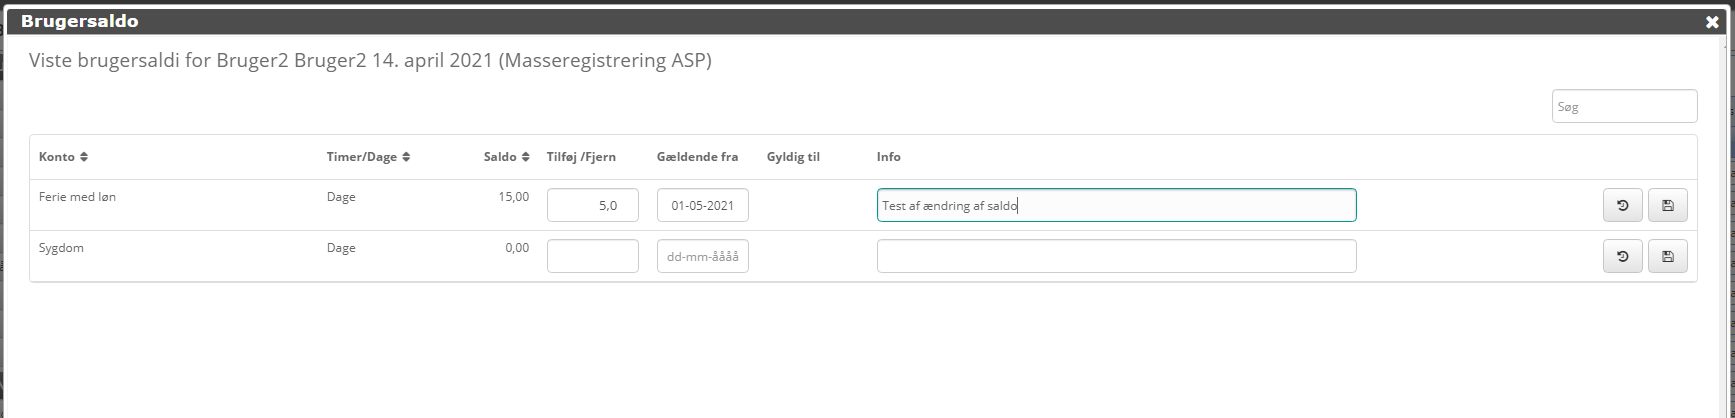Click the Info field with 'Test af ændring af saldo'
1735x418 pixels.
click(1115, 206)
